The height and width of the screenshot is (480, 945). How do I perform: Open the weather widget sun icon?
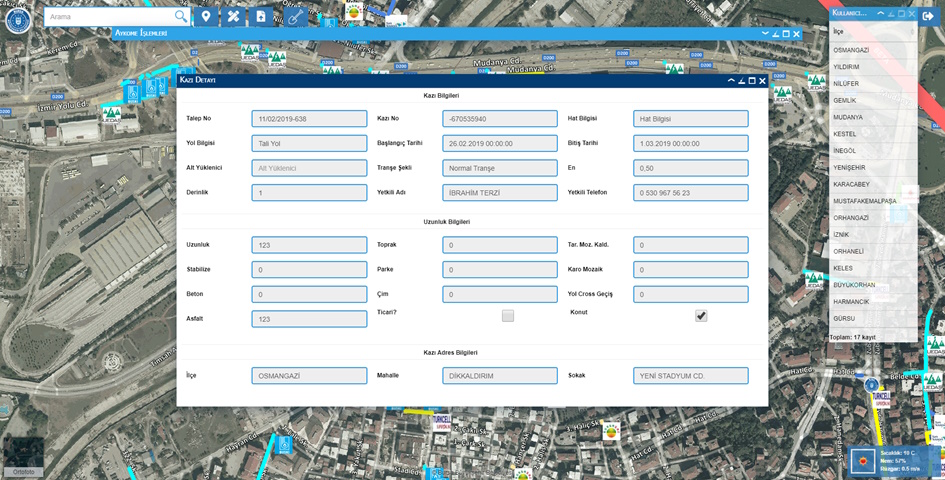(862, 461)
